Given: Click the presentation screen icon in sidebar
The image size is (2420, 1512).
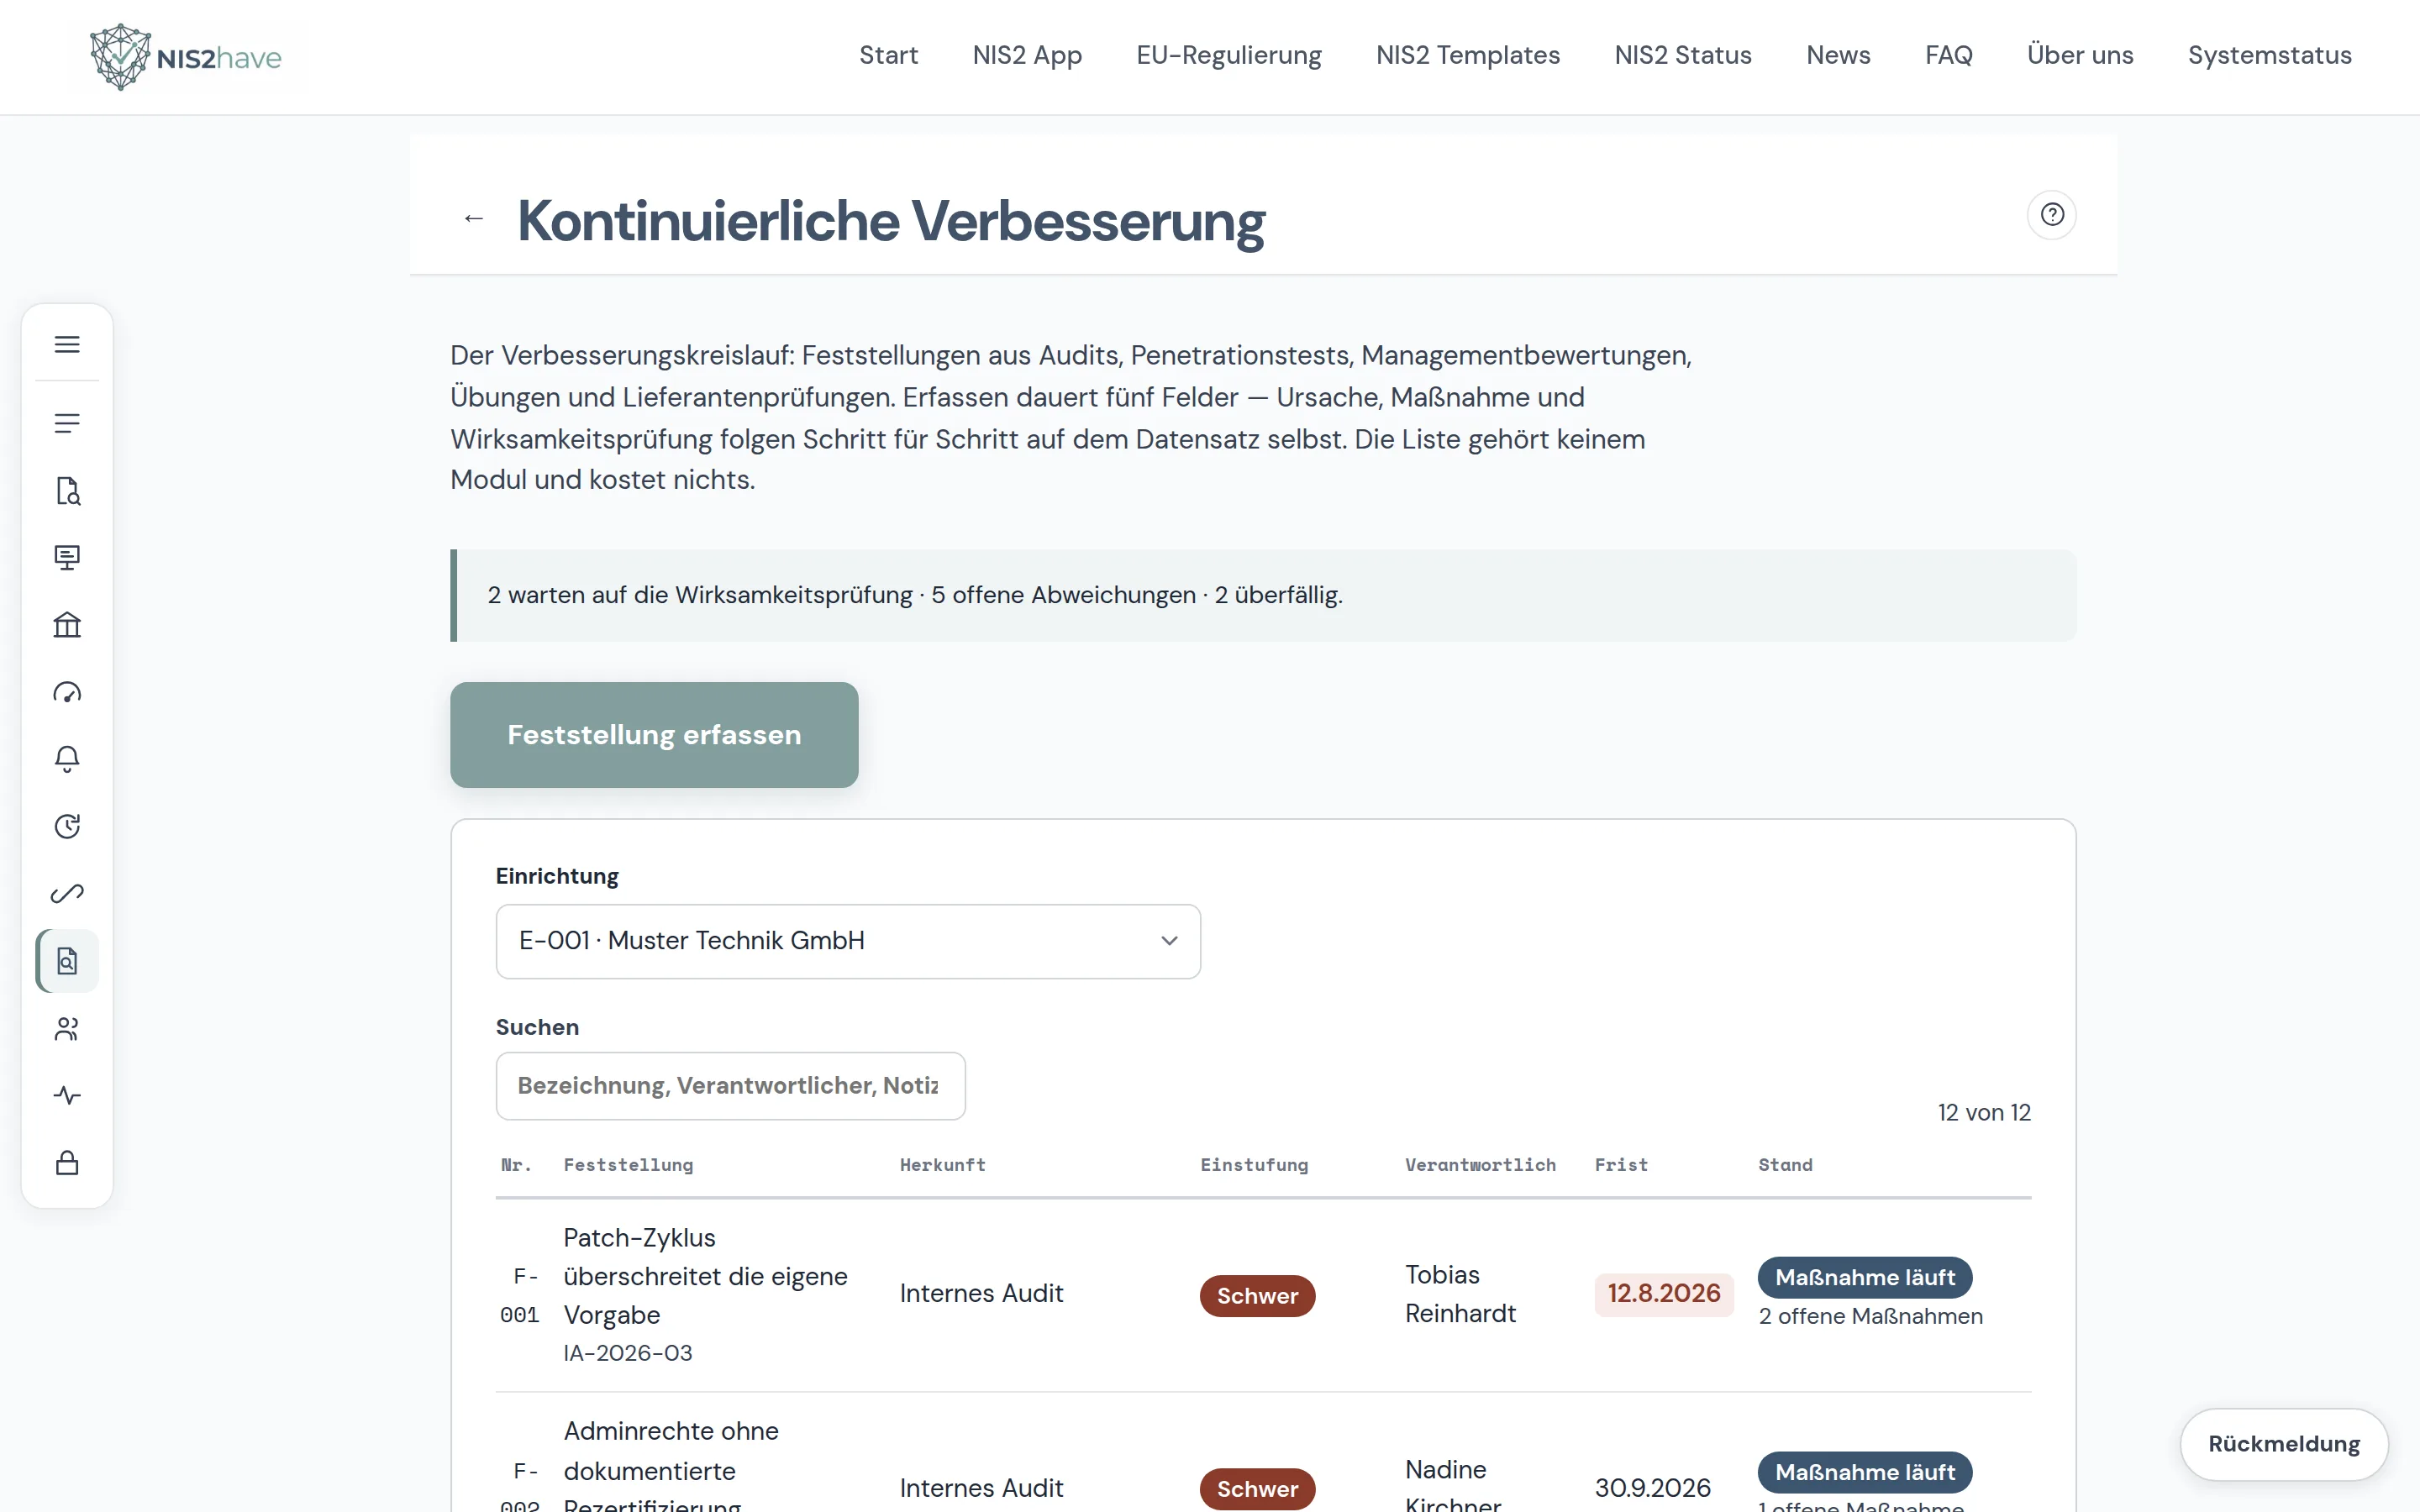Looking at the screenshot, I should pyautogui.click(x=67, y=557).
